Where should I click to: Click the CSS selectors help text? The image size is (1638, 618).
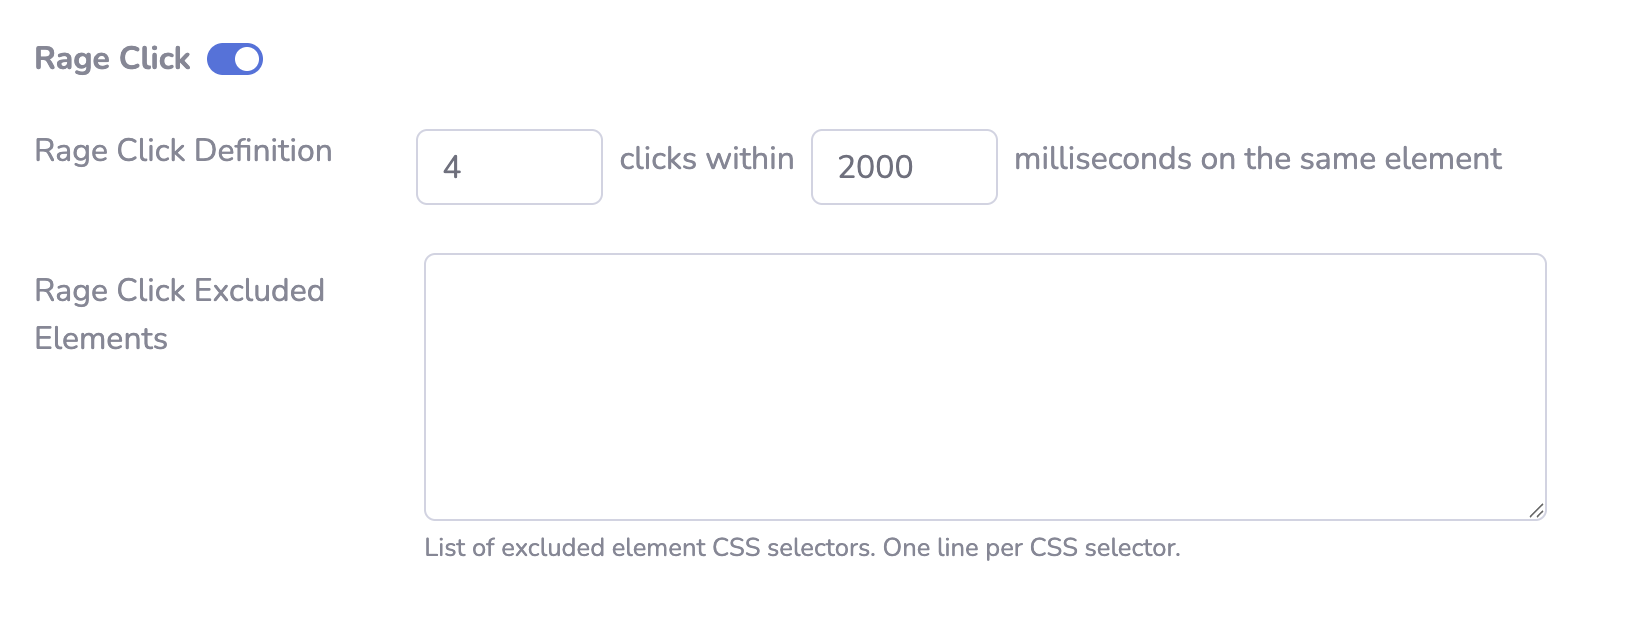coord(802,548)
